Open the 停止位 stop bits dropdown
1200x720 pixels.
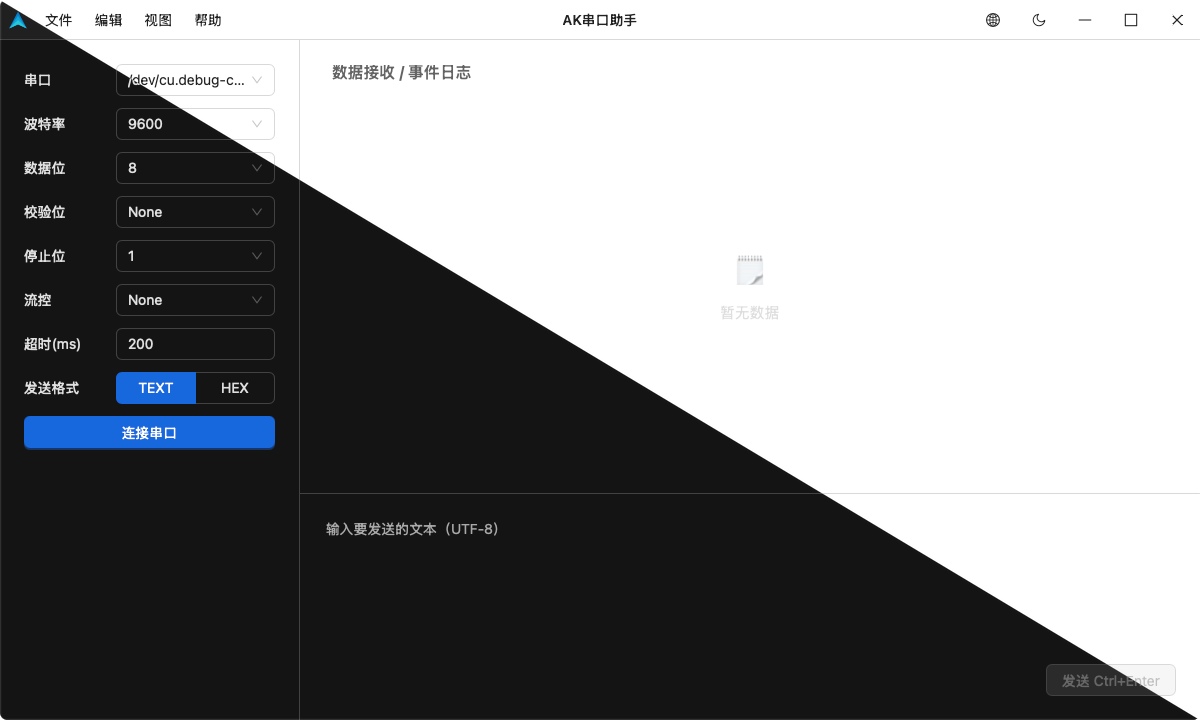click(195, 256)
